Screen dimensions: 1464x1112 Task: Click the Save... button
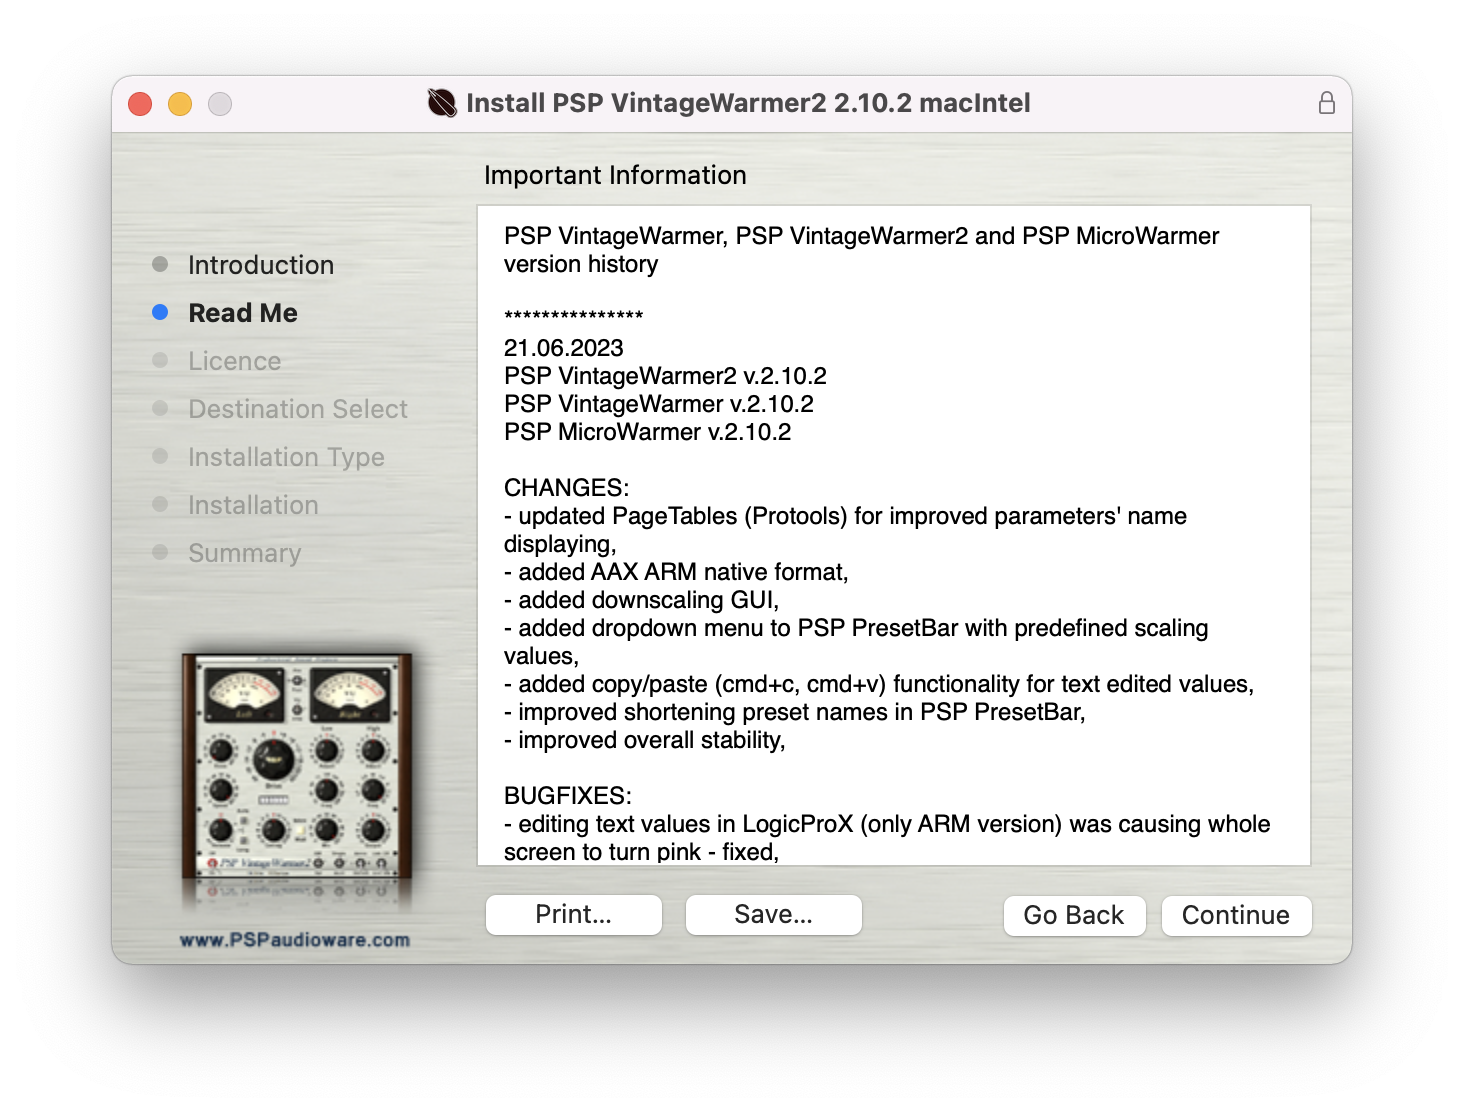pyautogui.click(x=774, y=914)
